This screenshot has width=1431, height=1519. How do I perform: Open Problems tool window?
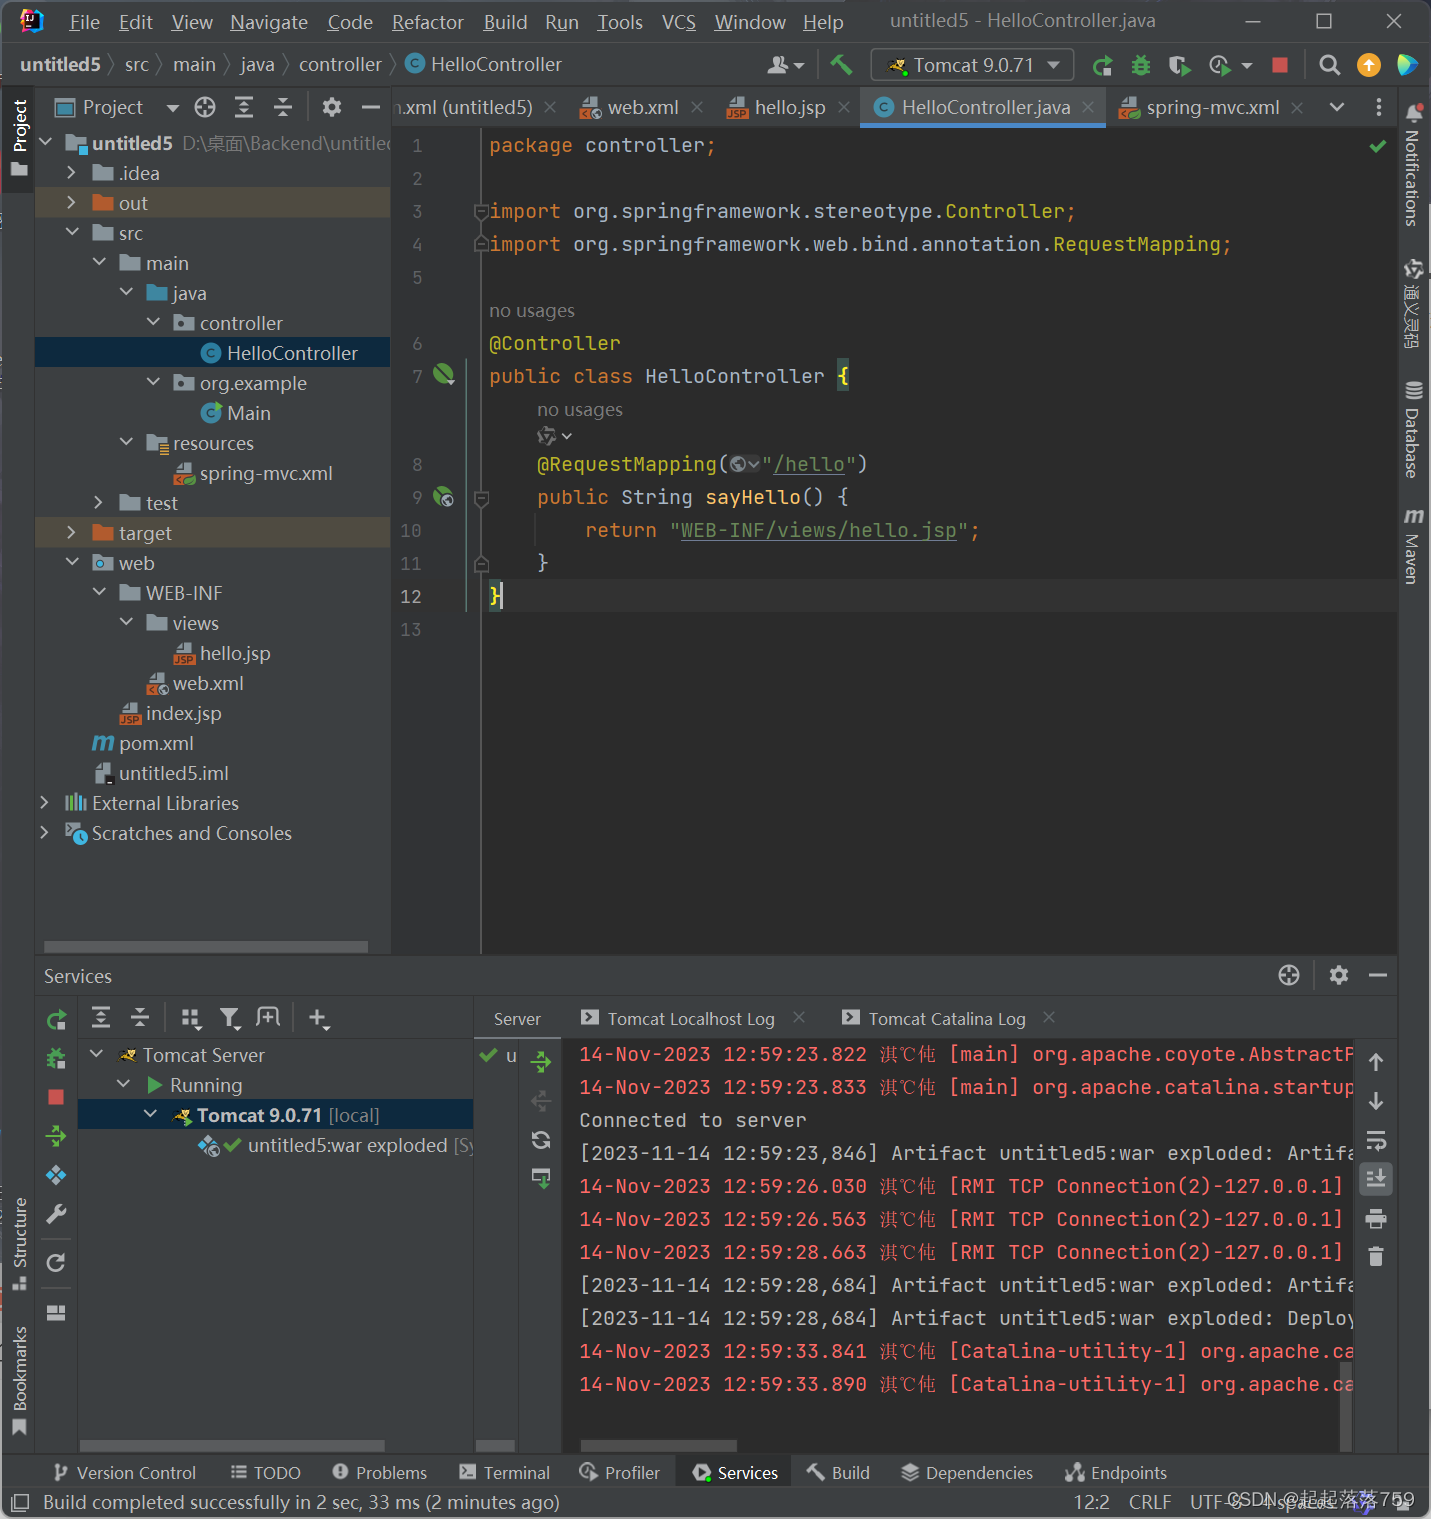pos(380,1473)
